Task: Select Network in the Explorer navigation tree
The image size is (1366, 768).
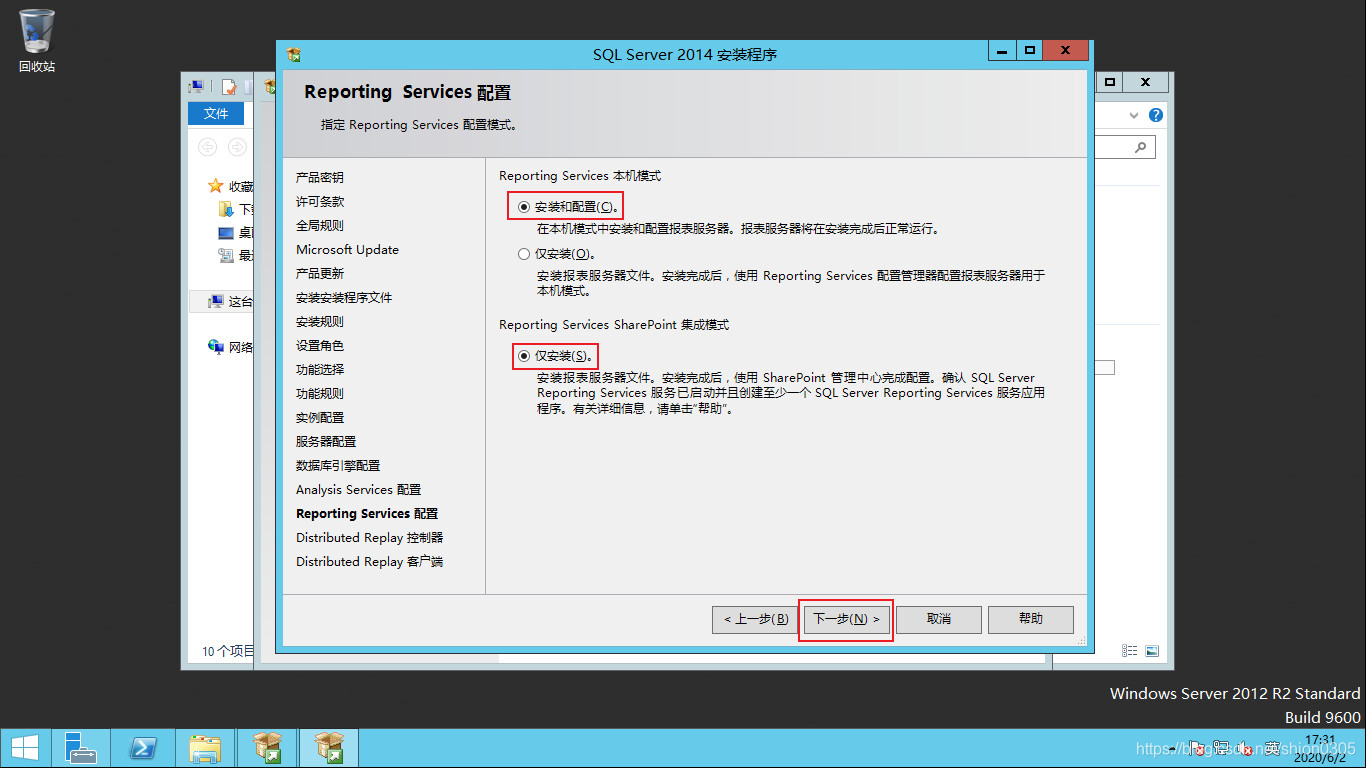Action: tap(230, 347)
